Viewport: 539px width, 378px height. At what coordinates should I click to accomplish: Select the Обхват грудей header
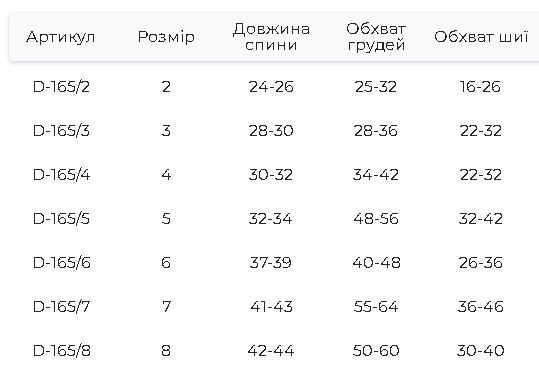pyautogui.click(x=376, y=37)
